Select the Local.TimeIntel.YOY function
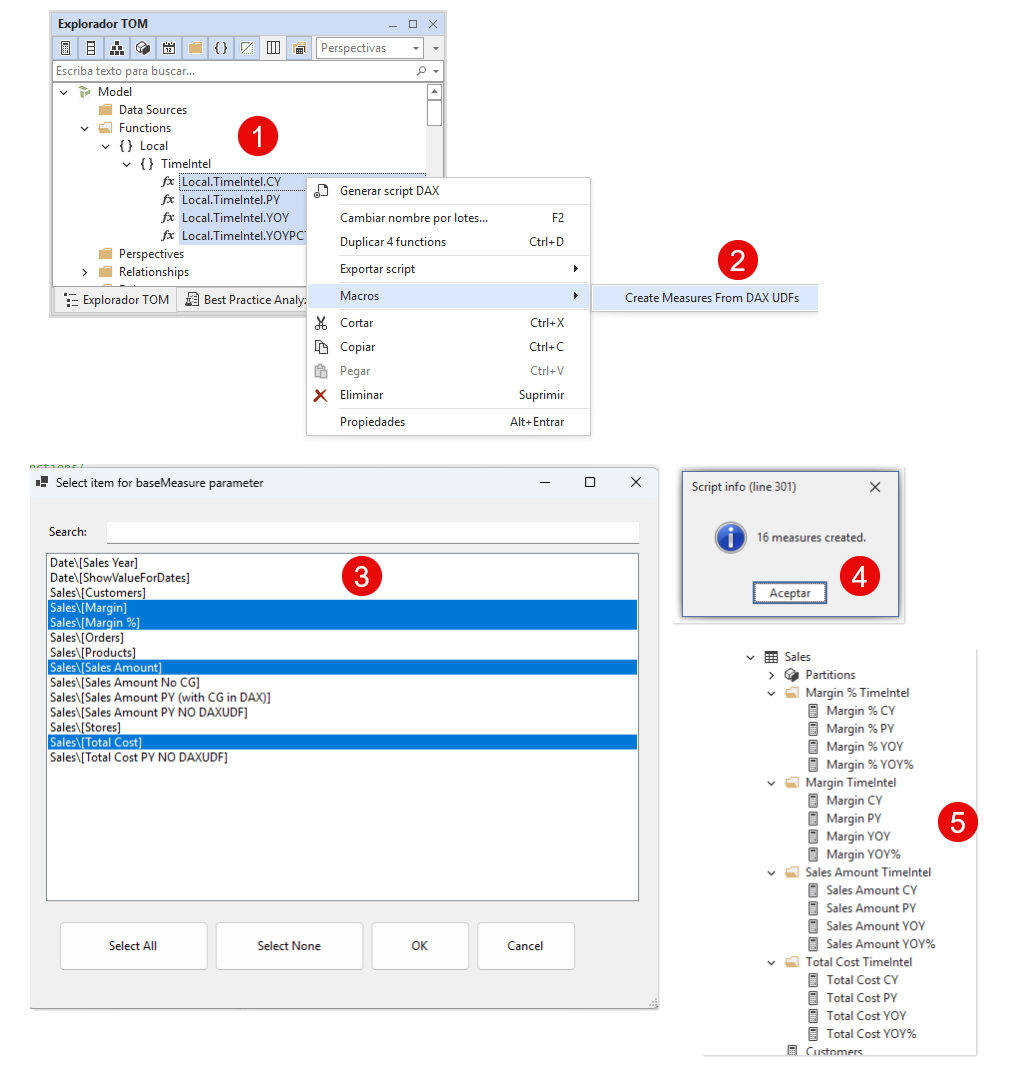 pos(235,218)
